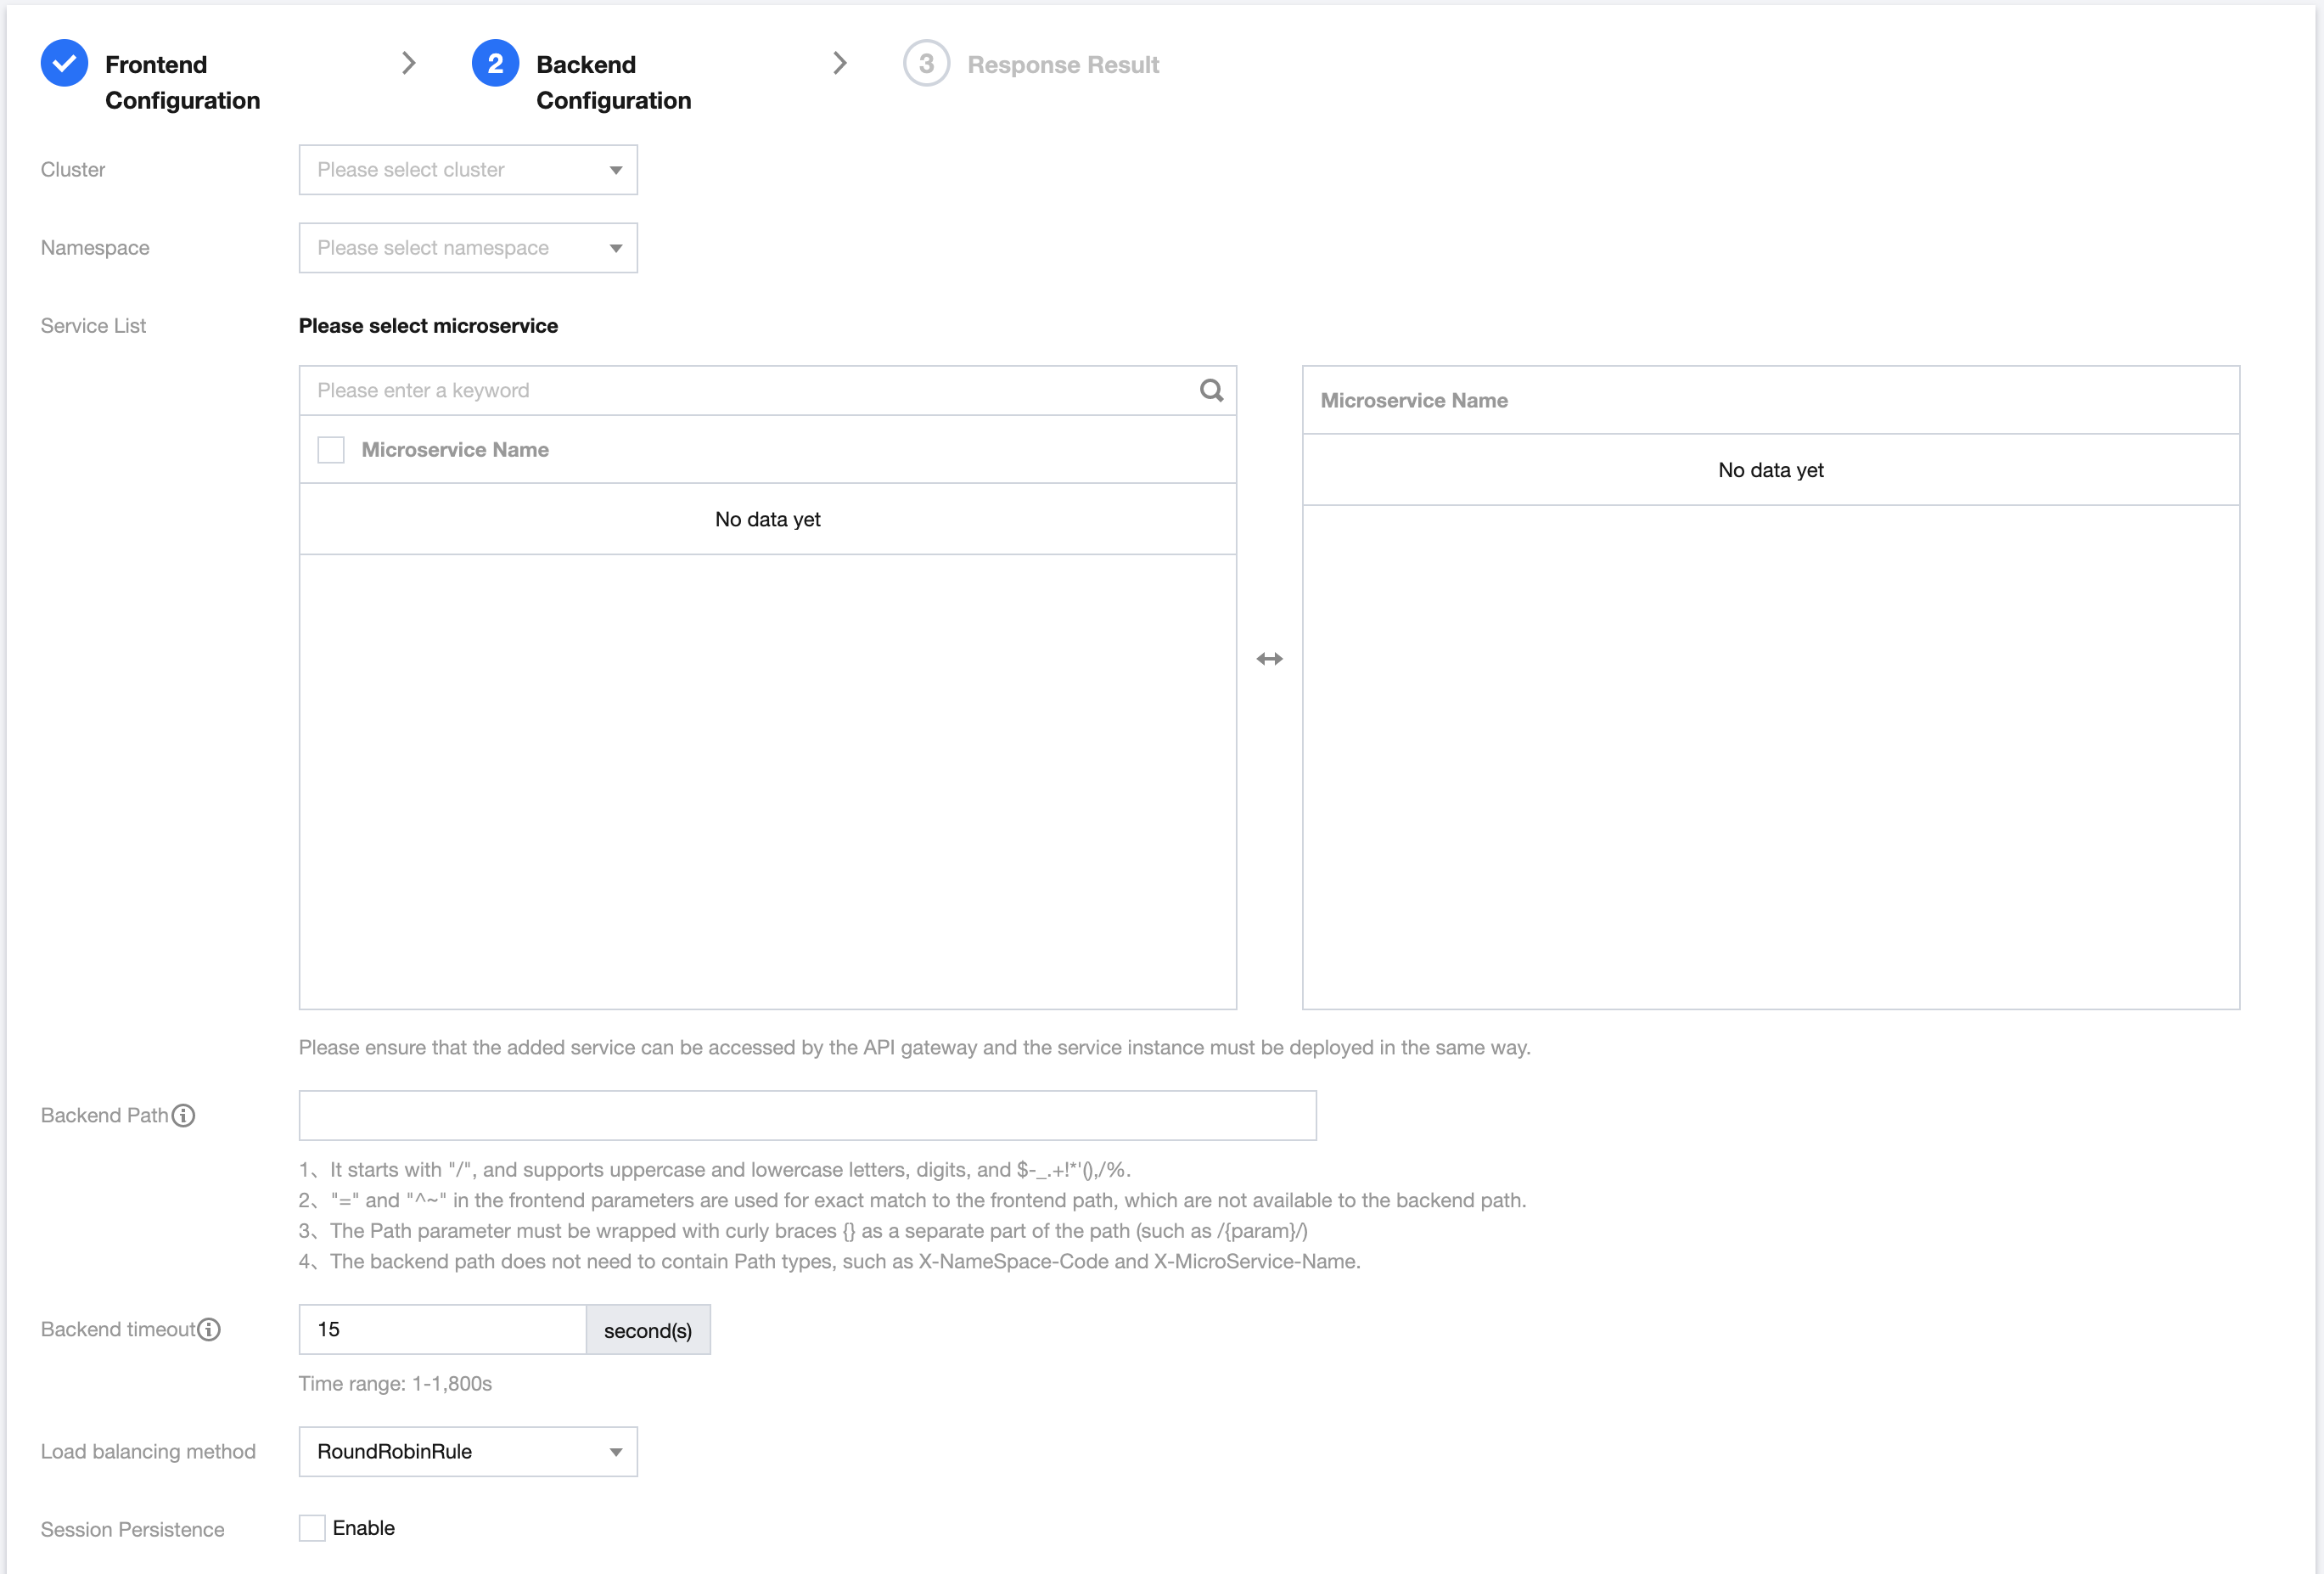The height and width of the screenshot is (1574, 2324).
Task: Click the chevron after Backend Configuration step
Action: [x=839, y=64]
